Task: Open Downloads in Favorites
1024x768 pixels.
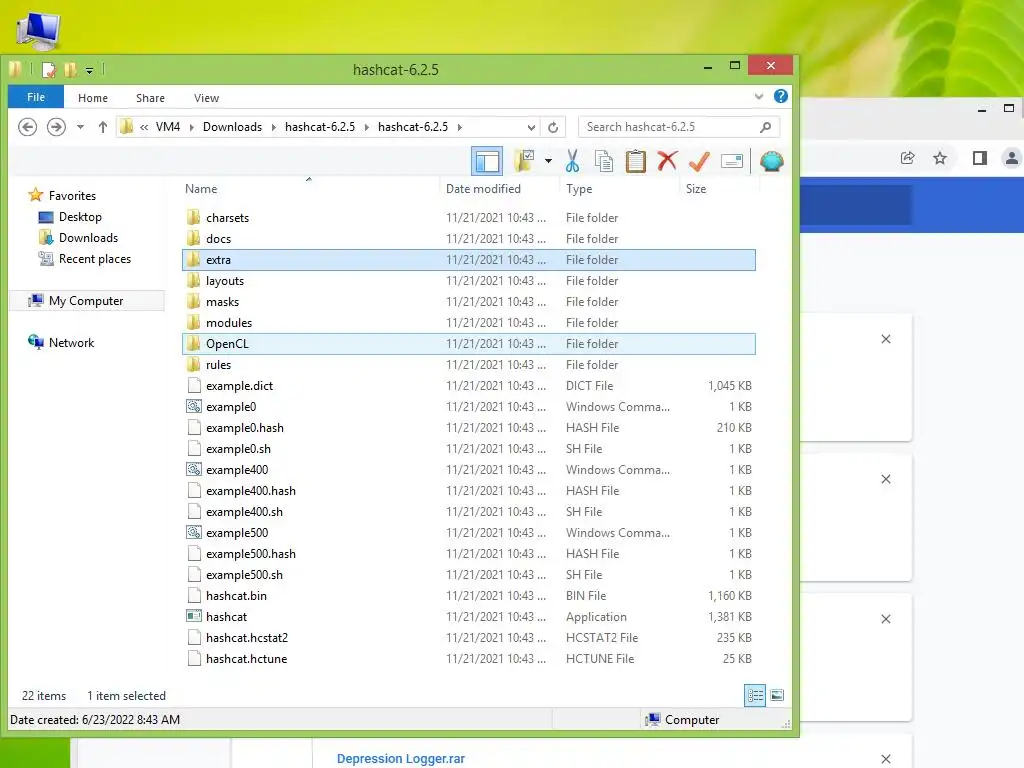Action: pyautogui.click(x=88, y=238)
